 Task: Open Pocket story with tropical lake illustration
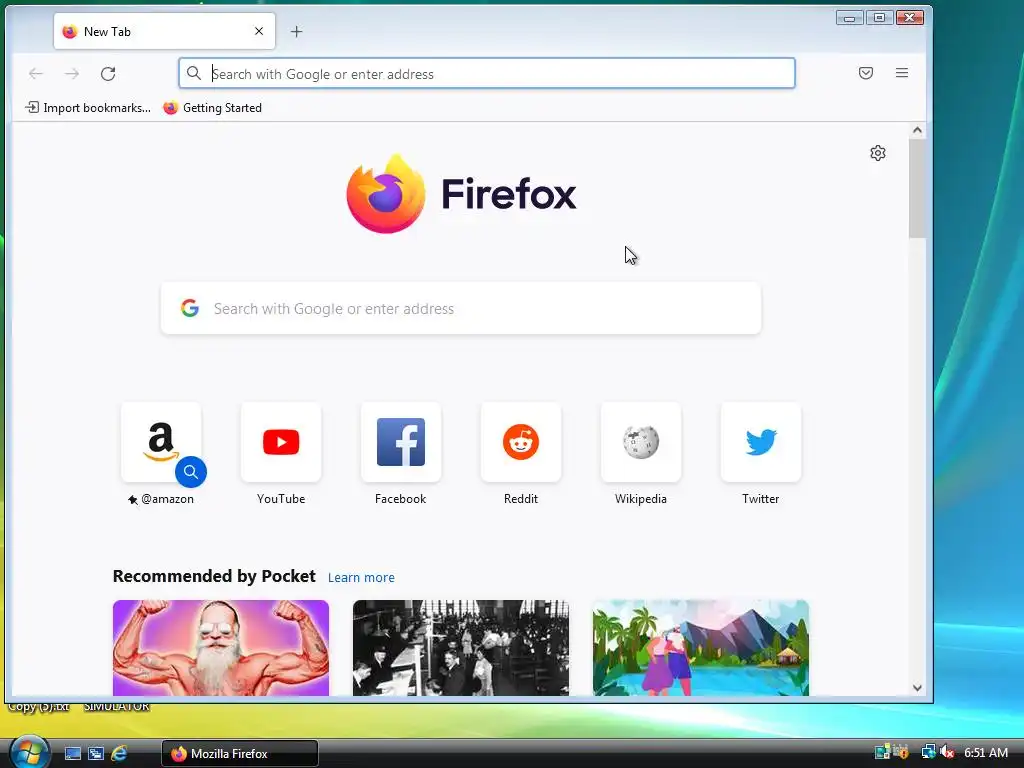coord(701,648)
